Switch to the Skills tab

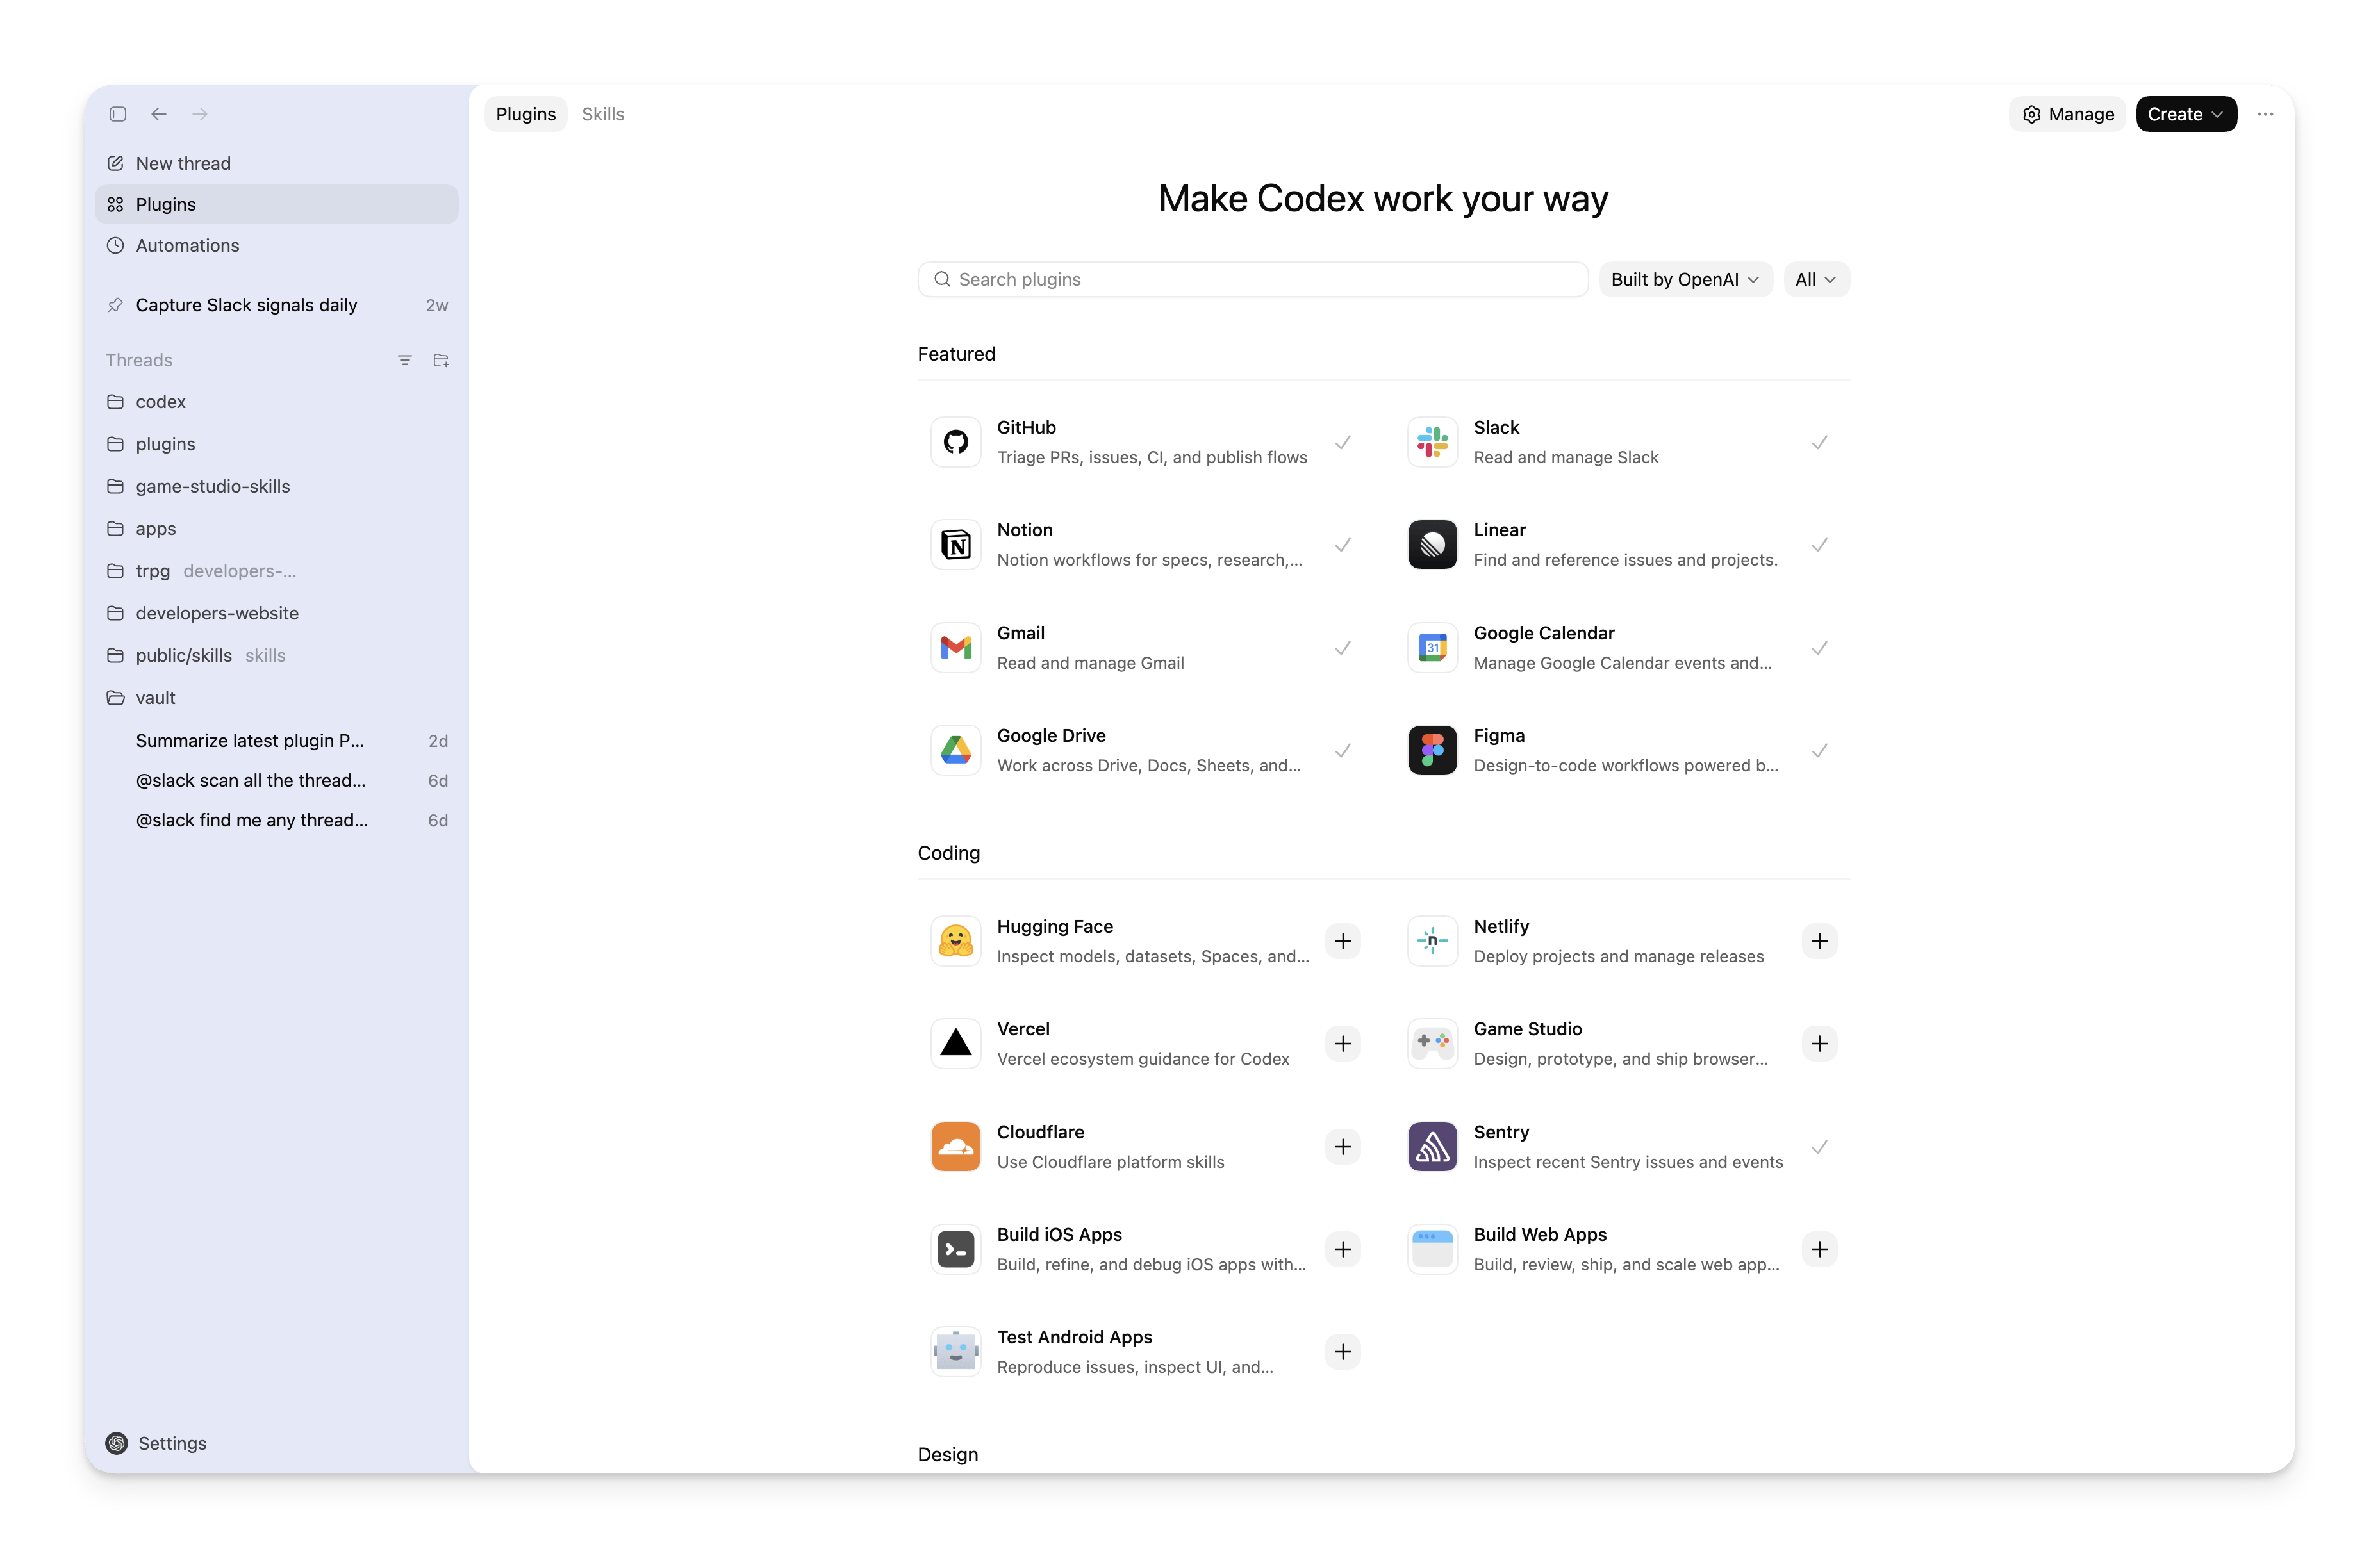click(603, 114)
